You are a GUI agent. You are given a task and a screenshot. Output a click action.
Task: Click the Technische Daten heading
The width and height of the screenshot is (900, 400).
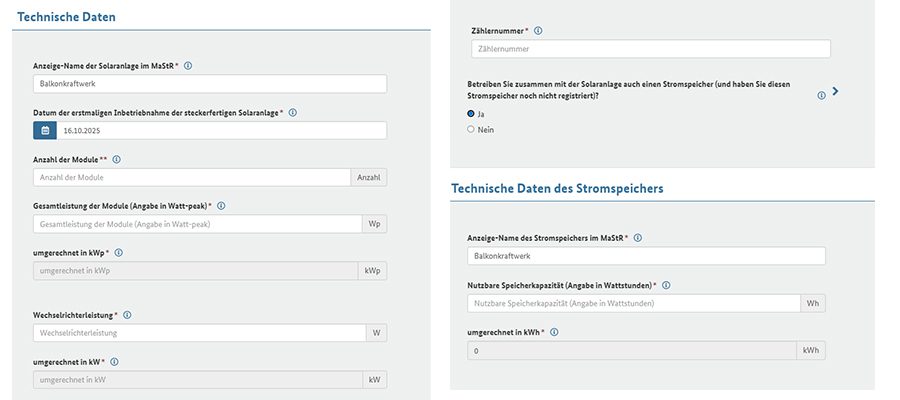tap(67, 17)
